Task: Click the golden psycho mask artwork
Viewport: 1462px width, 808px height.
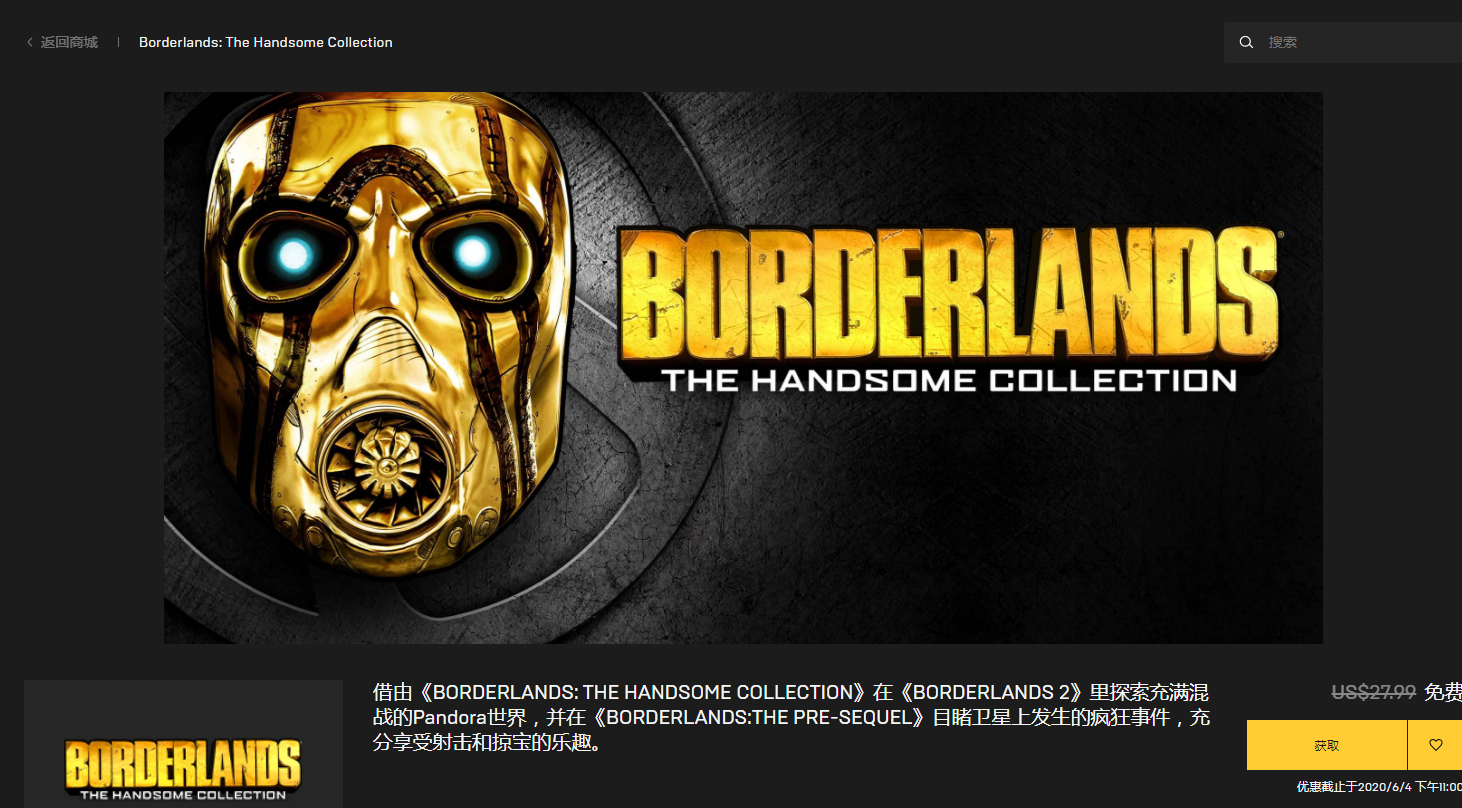Action: [x=390, y=330]
